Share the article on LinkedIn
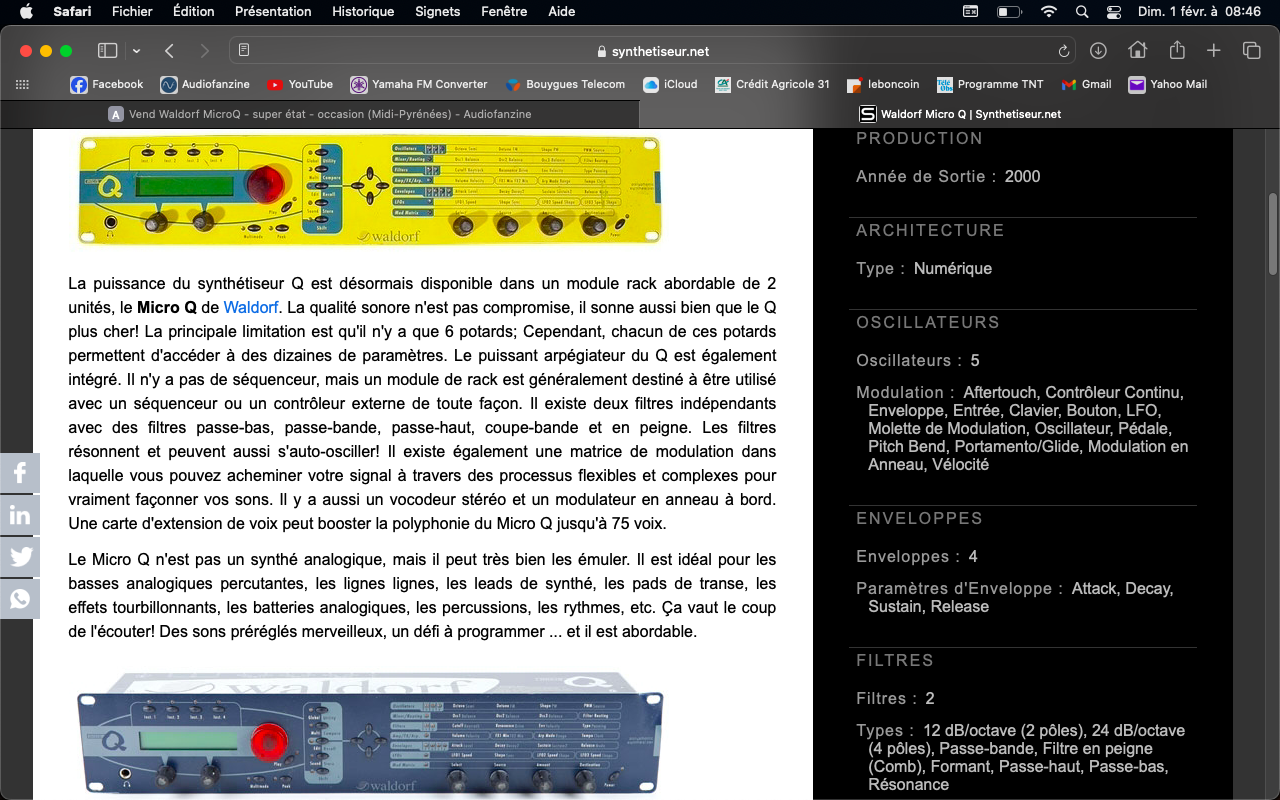Viewport: 1280px width, 800px height. point(20,515)
